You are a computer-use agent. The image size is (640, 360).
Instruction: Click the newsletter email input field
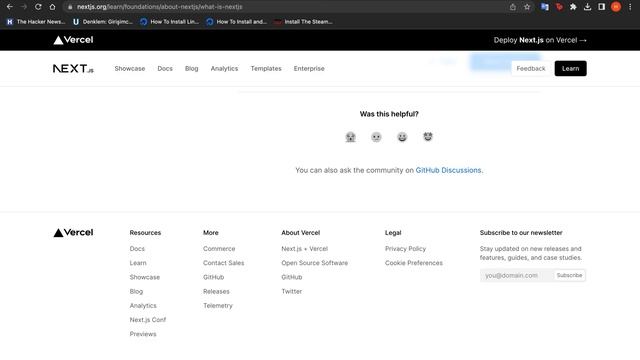pyautogui.click(x=516, y=276)
